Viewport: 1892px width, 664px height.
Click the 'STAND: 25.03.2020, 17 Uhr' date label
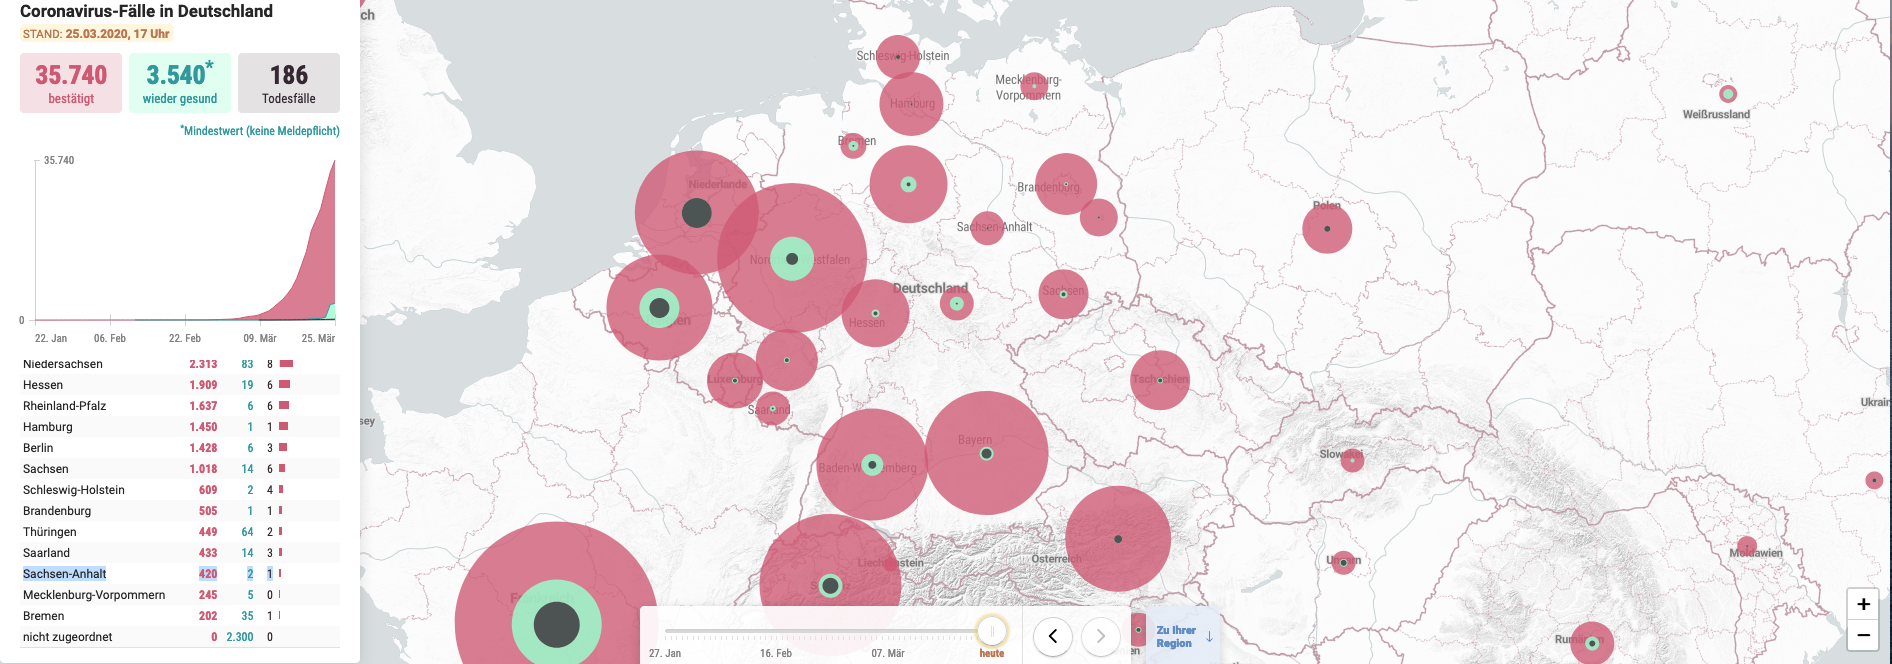[x=96, y=34]
